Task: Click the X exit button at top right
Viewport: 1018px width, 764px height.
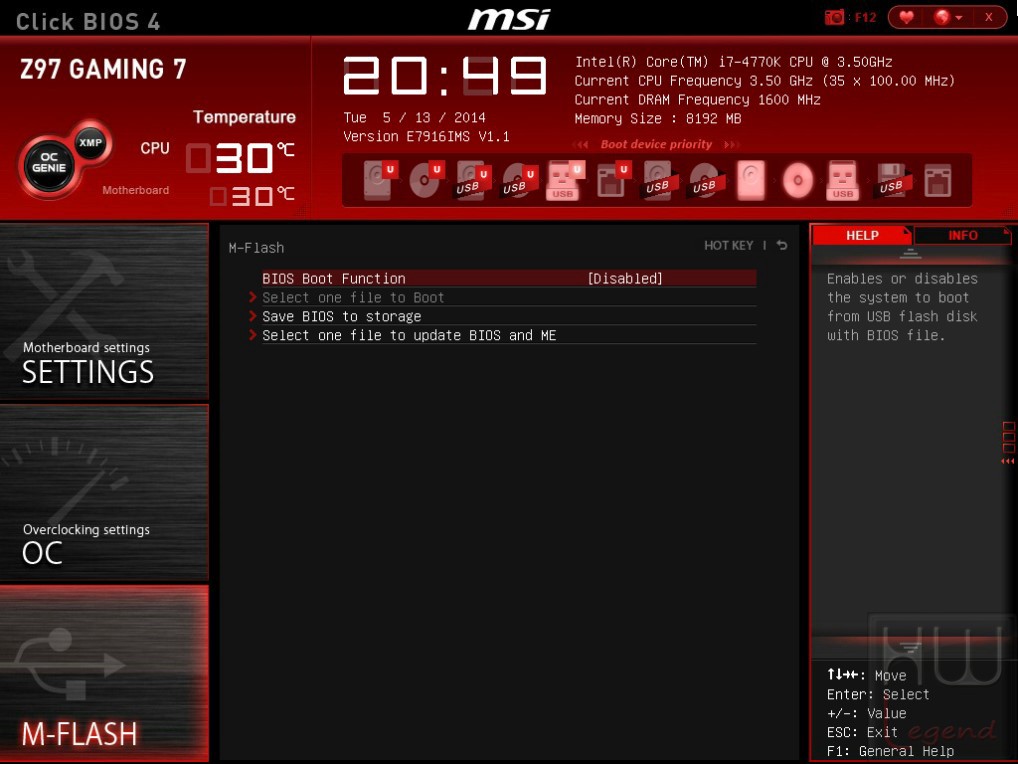Action: tap(989, 18)
